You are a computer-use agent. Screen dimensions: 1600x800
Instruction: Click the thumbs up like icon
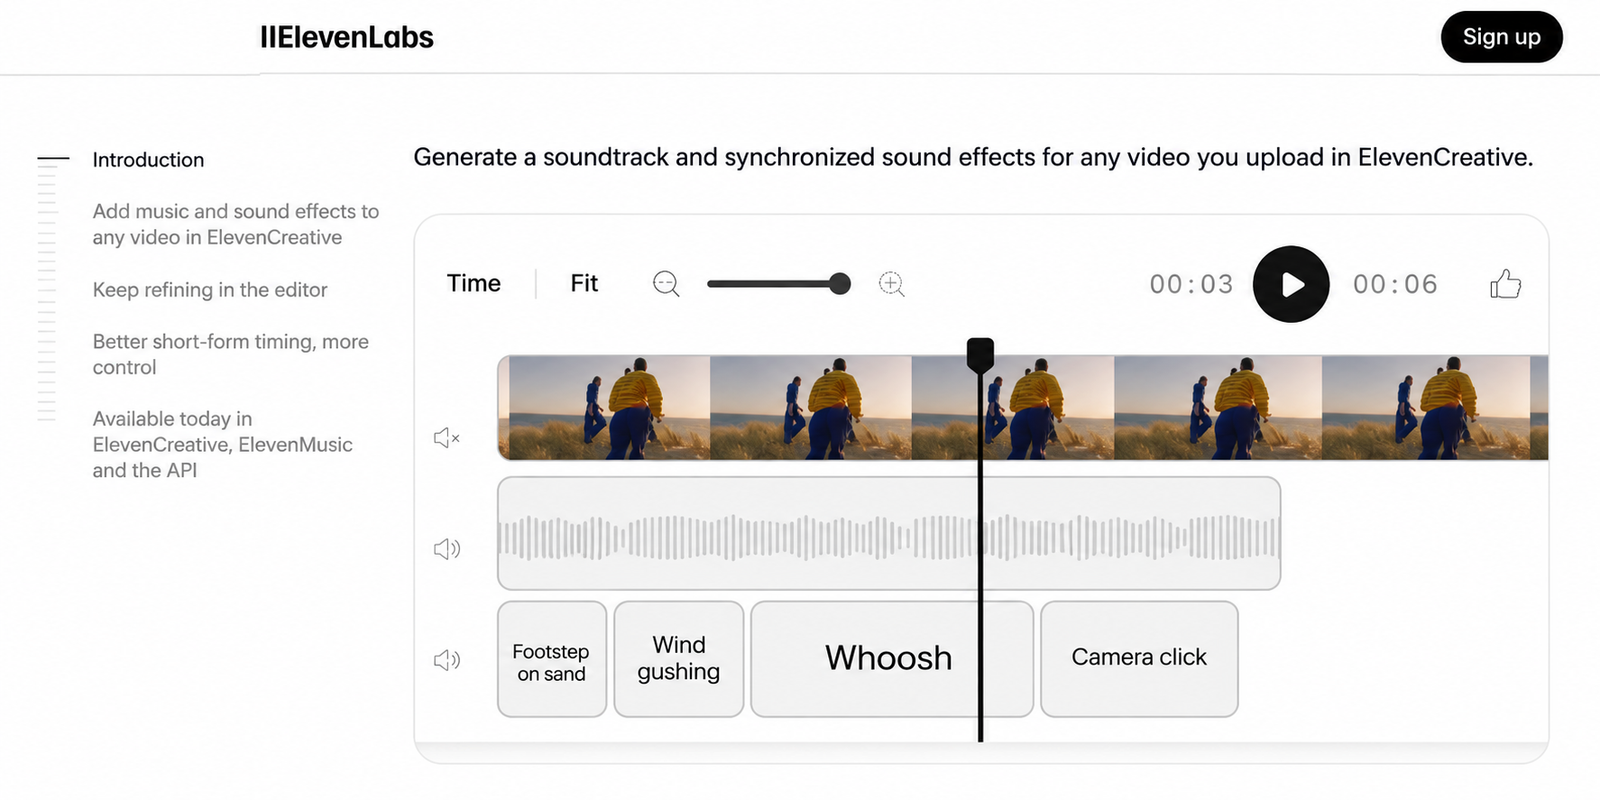[x=1505, y=284]
